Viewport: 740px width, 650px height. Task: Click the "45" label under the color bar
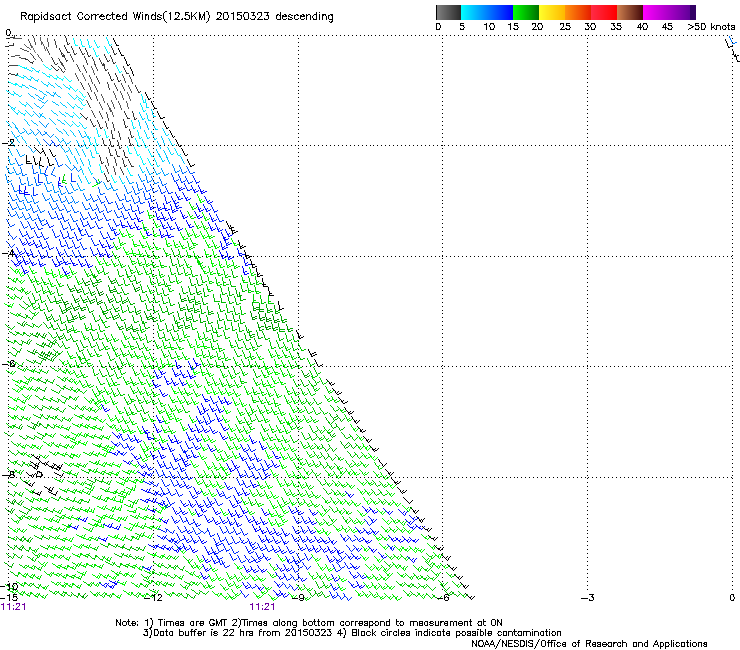coord(667,27)
